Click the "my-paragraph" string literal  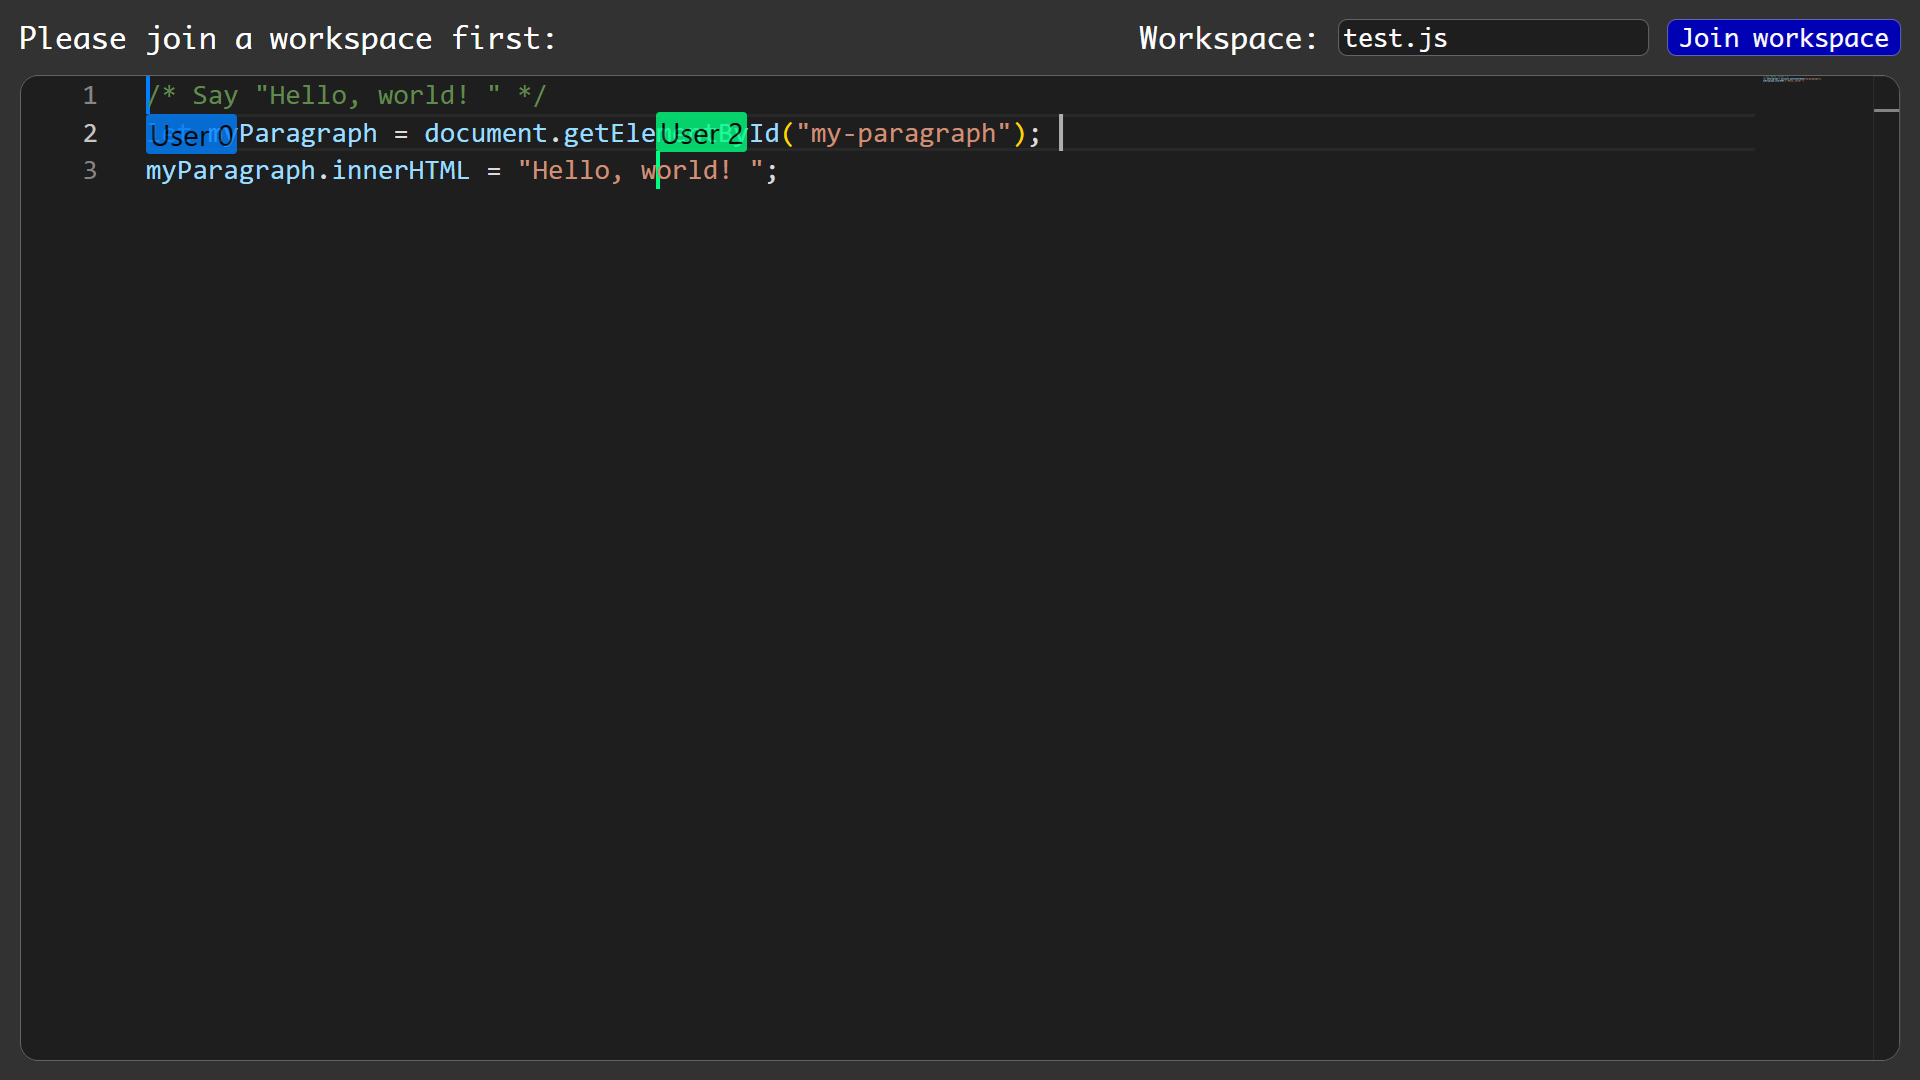tap(903, 133)
